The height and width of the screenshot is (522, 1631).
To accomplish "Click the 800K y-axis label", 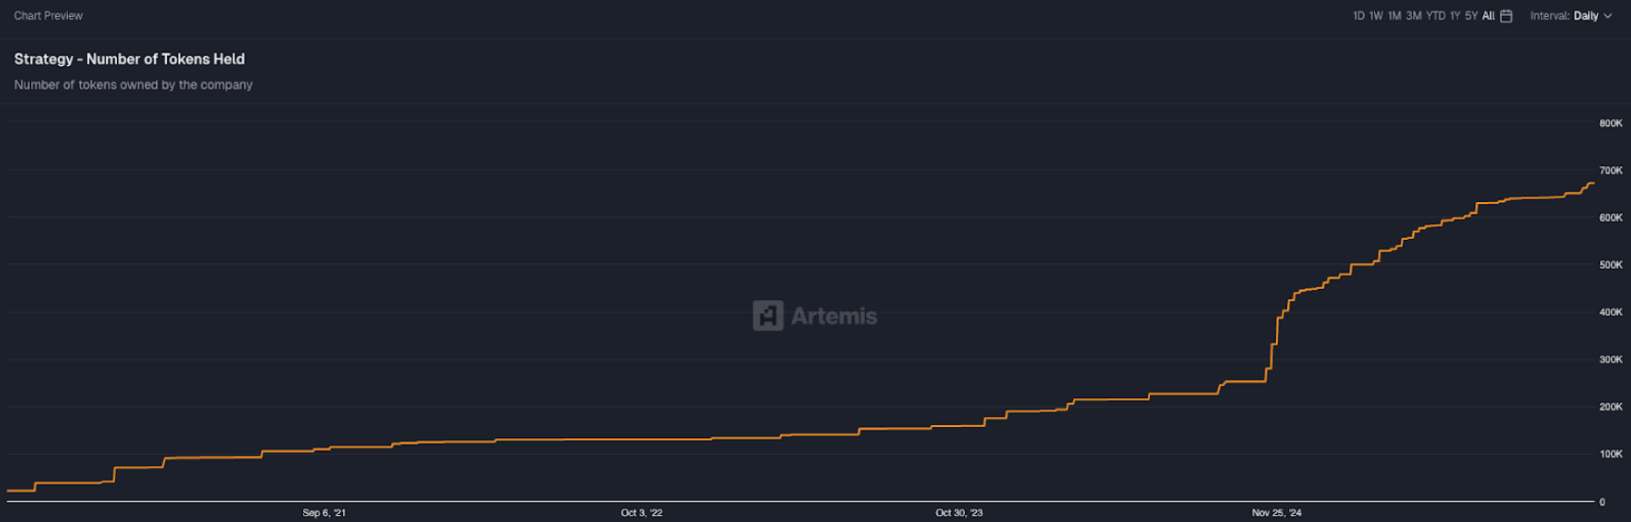I will coord(1610,123).
